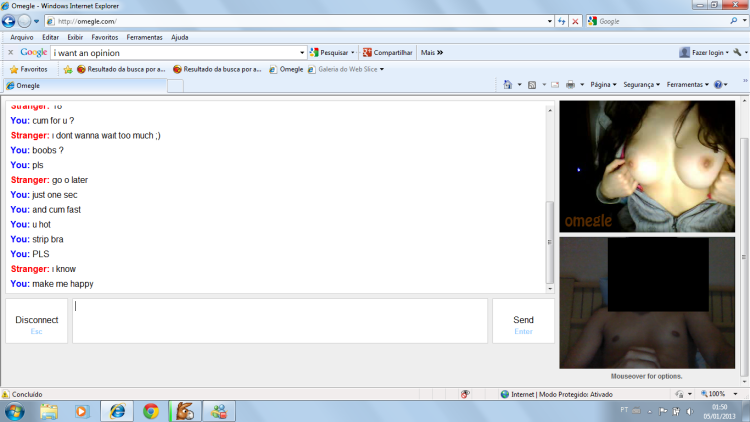750x422 pixels.
Task: Expand the Página dropdown menu
Action: (x=603, y=85)
